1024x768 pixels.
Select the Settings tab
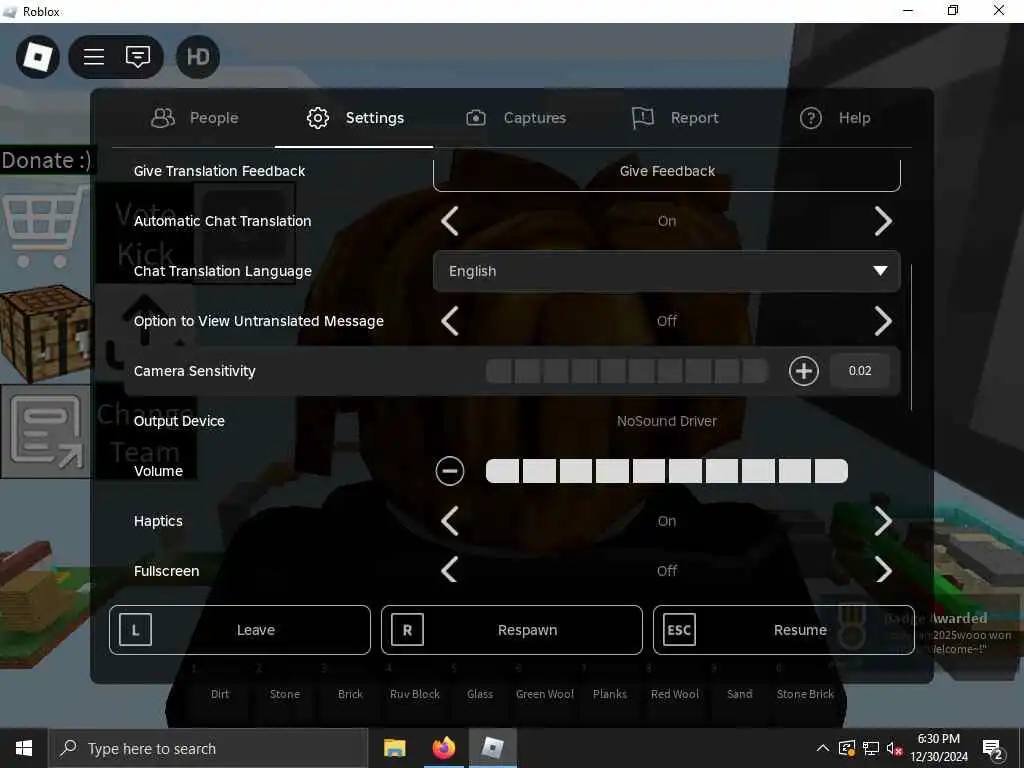[x=355, y=118]
